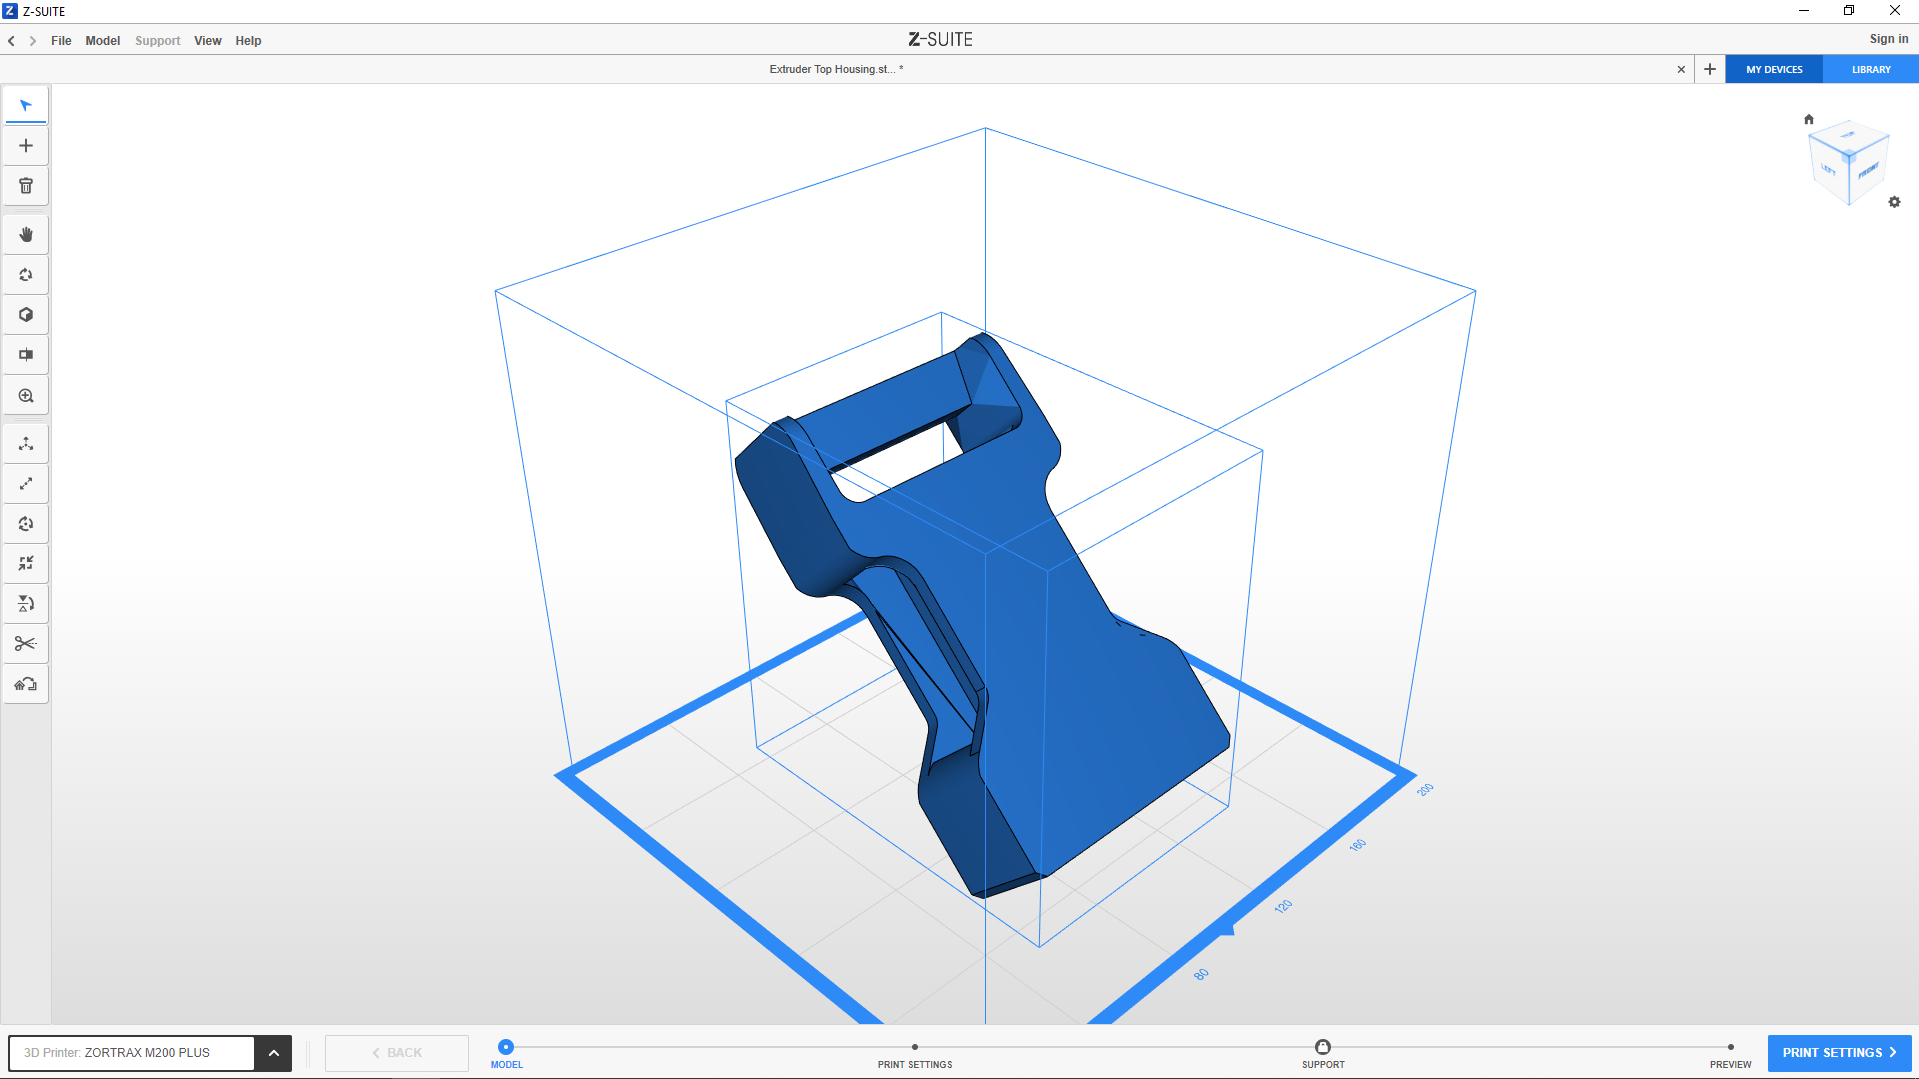This screenshot has width=1919, height=1079.
Task: Switch to the Library tab
Action: (x=1870, y=70)
